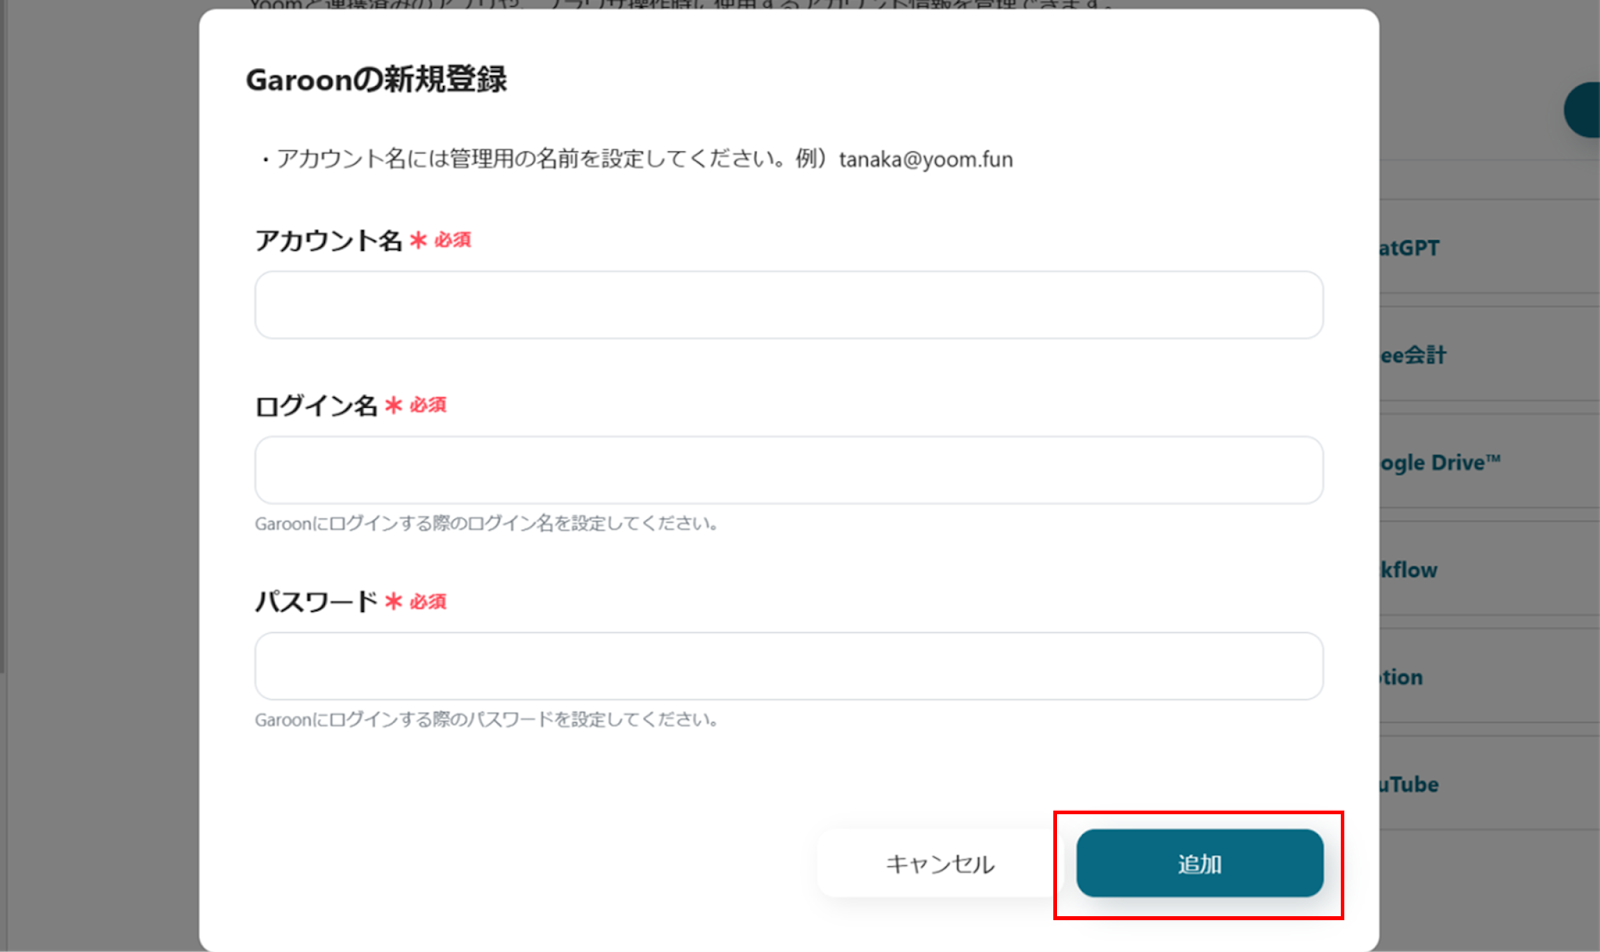Click the キャンセル button
1600x952 pixels.
(940, 863)
